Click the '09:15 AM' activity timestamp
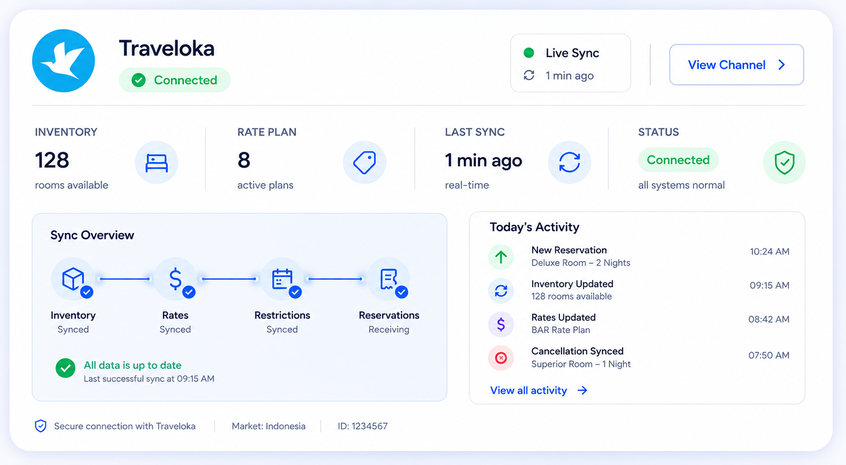 (769, 285)
